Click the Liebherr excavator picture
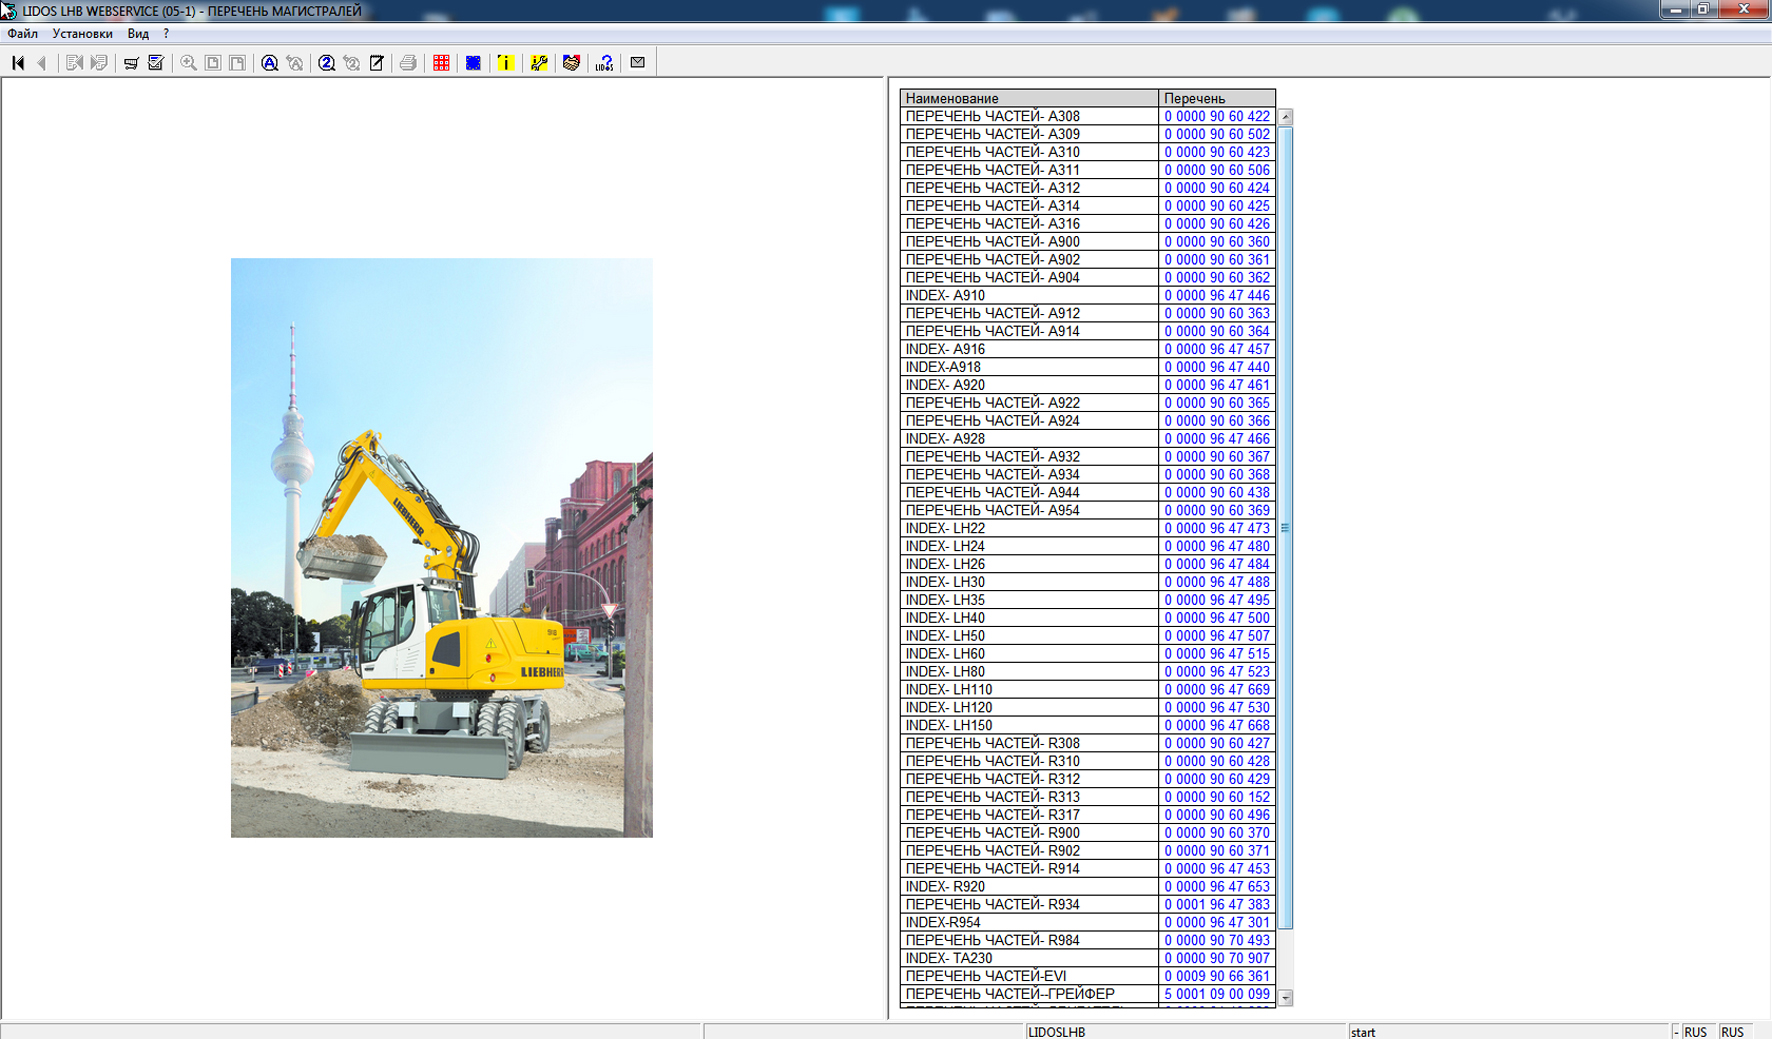This screenshot has height=1039, width=1772. point(441,547)
